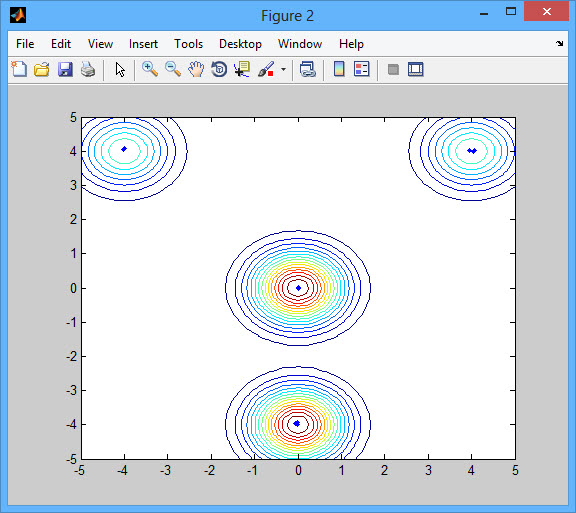
Task: Save the figure using the floppy icon
Action: coord(65,69)
